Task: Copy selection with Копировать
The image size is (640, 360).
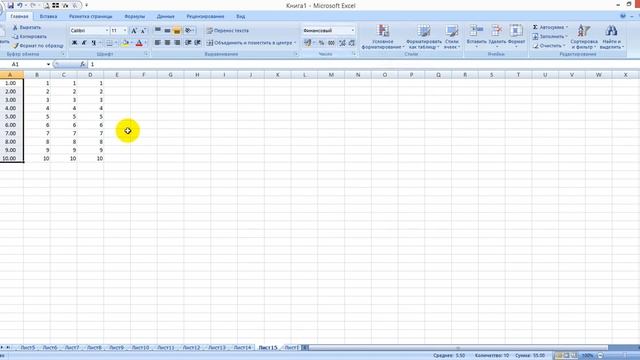Action: 29,36
